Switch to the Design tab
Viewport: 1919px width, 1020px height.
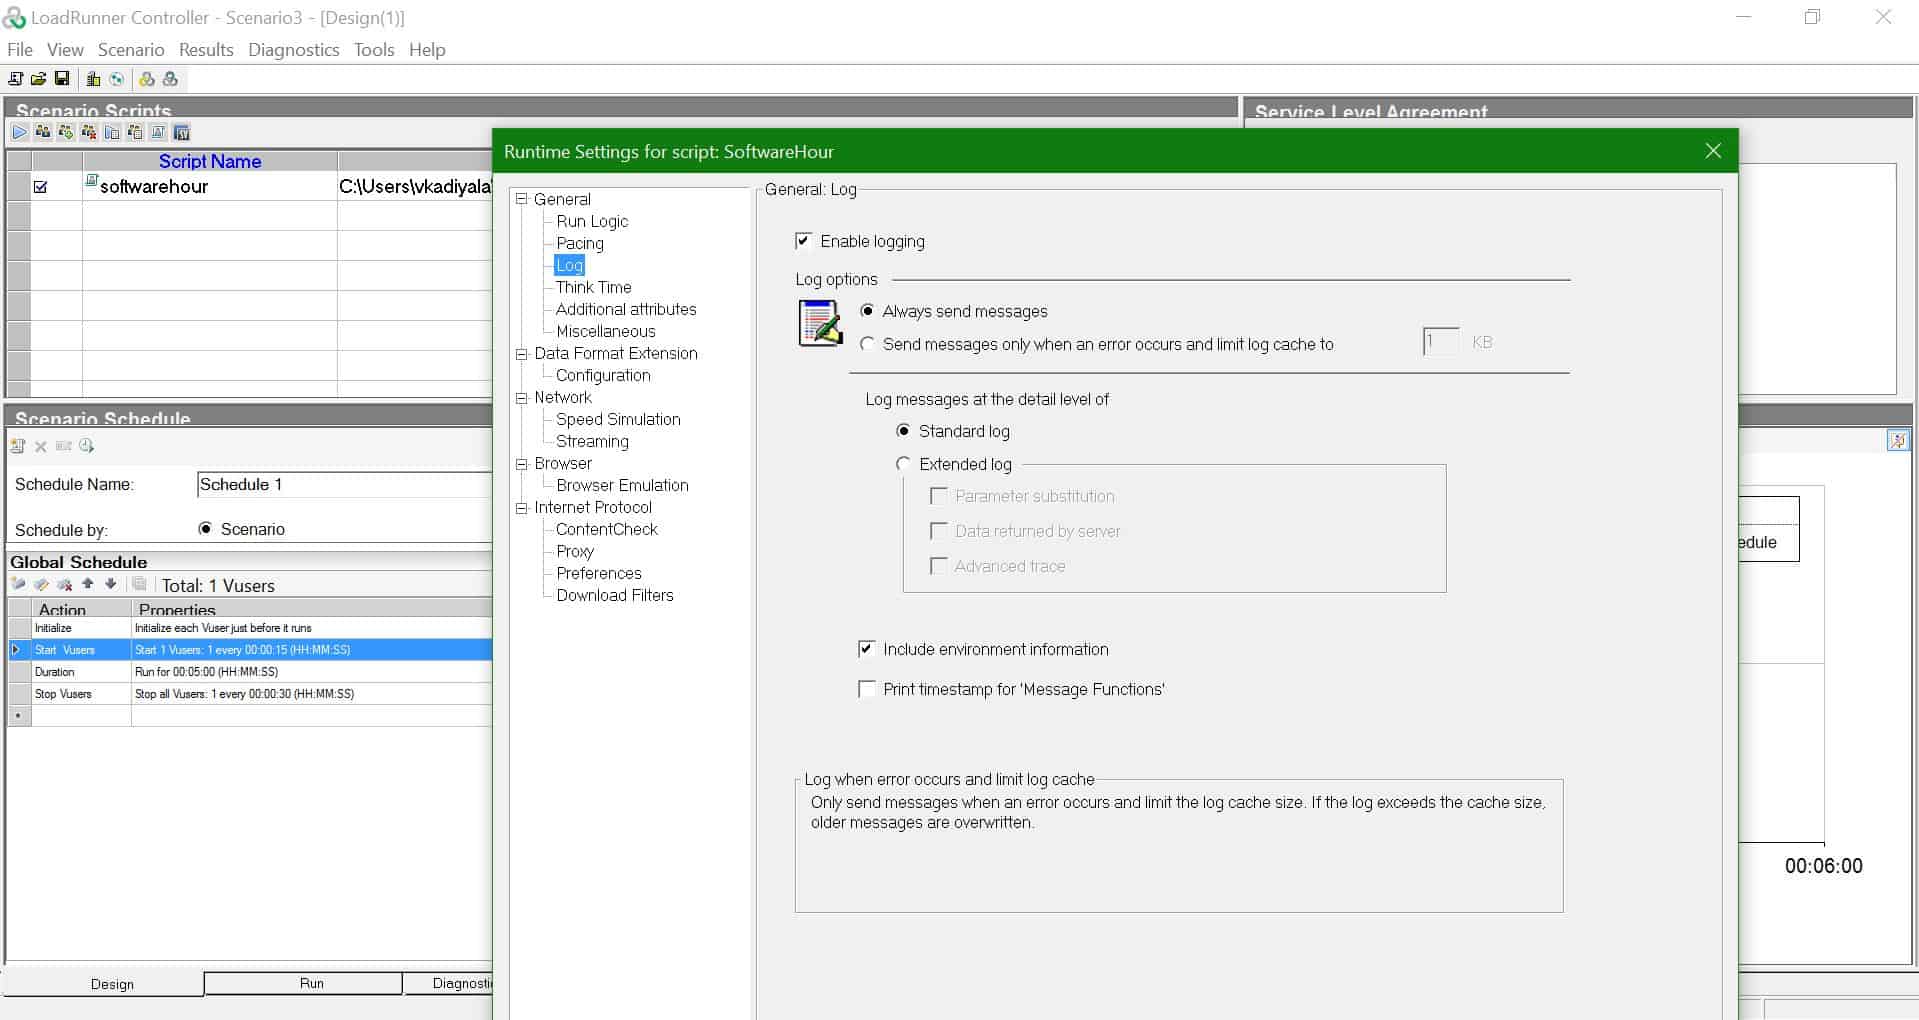104,984
